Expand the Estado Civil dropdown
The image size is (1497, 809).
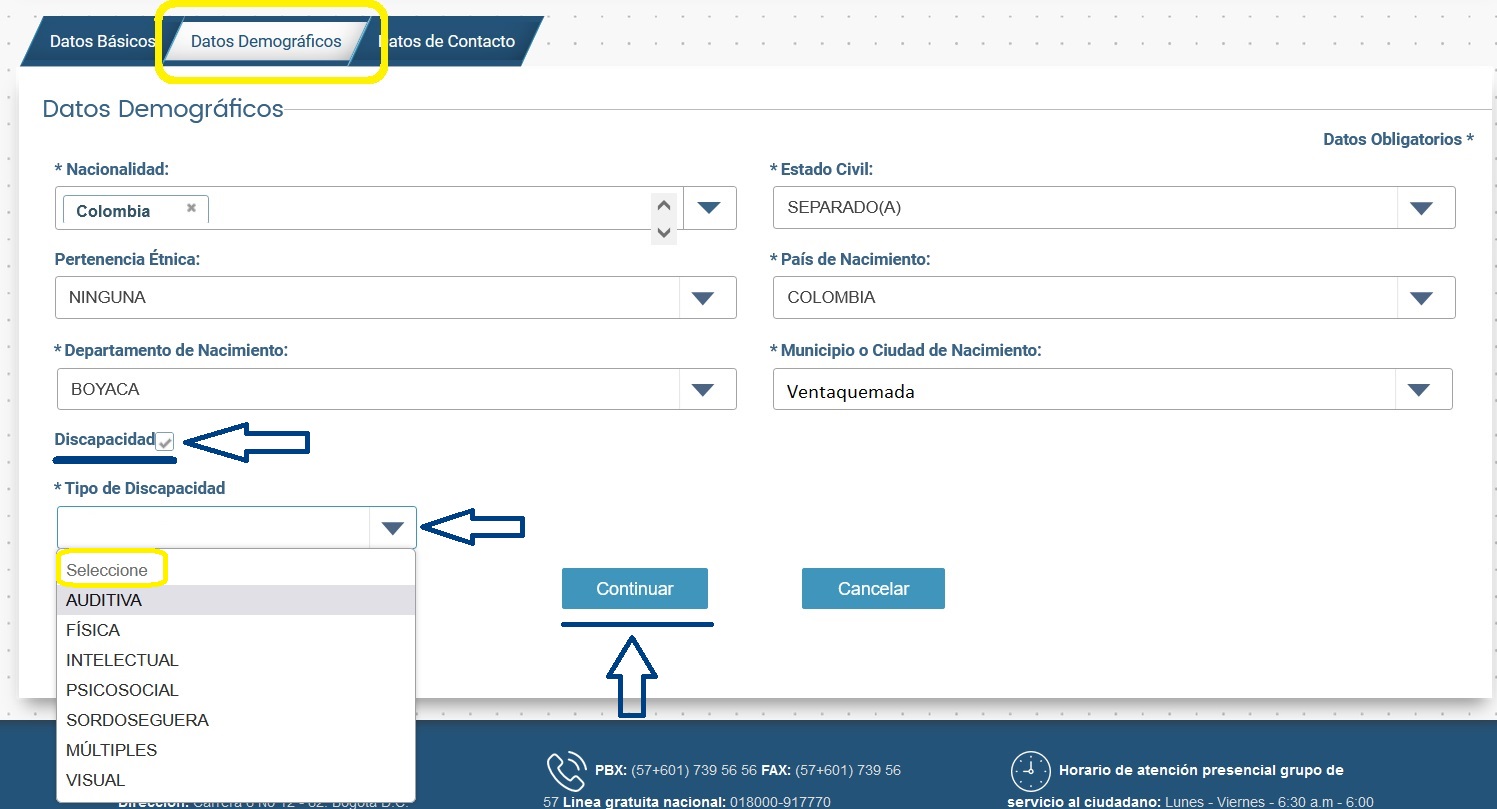(1421, 208)
